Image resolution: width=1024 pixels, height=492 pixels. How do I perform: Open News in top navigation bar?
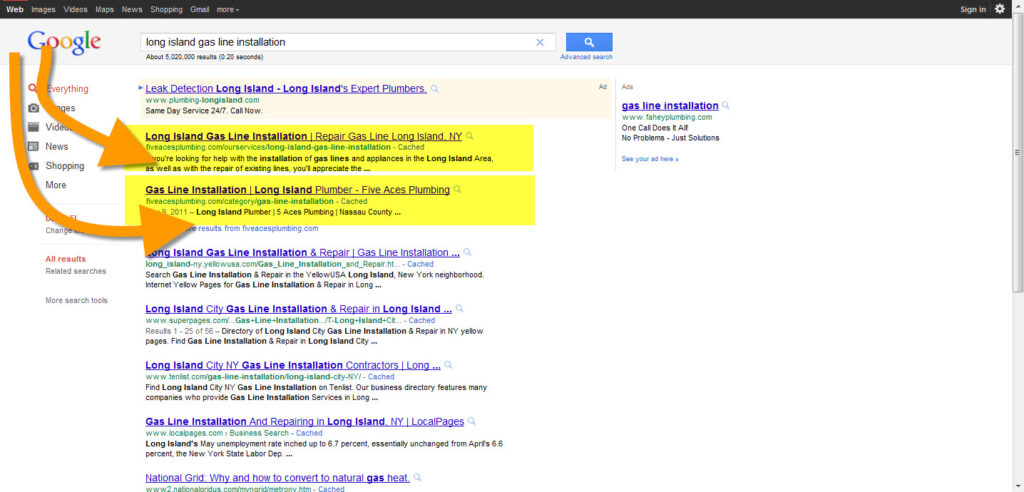coord(132,10)
